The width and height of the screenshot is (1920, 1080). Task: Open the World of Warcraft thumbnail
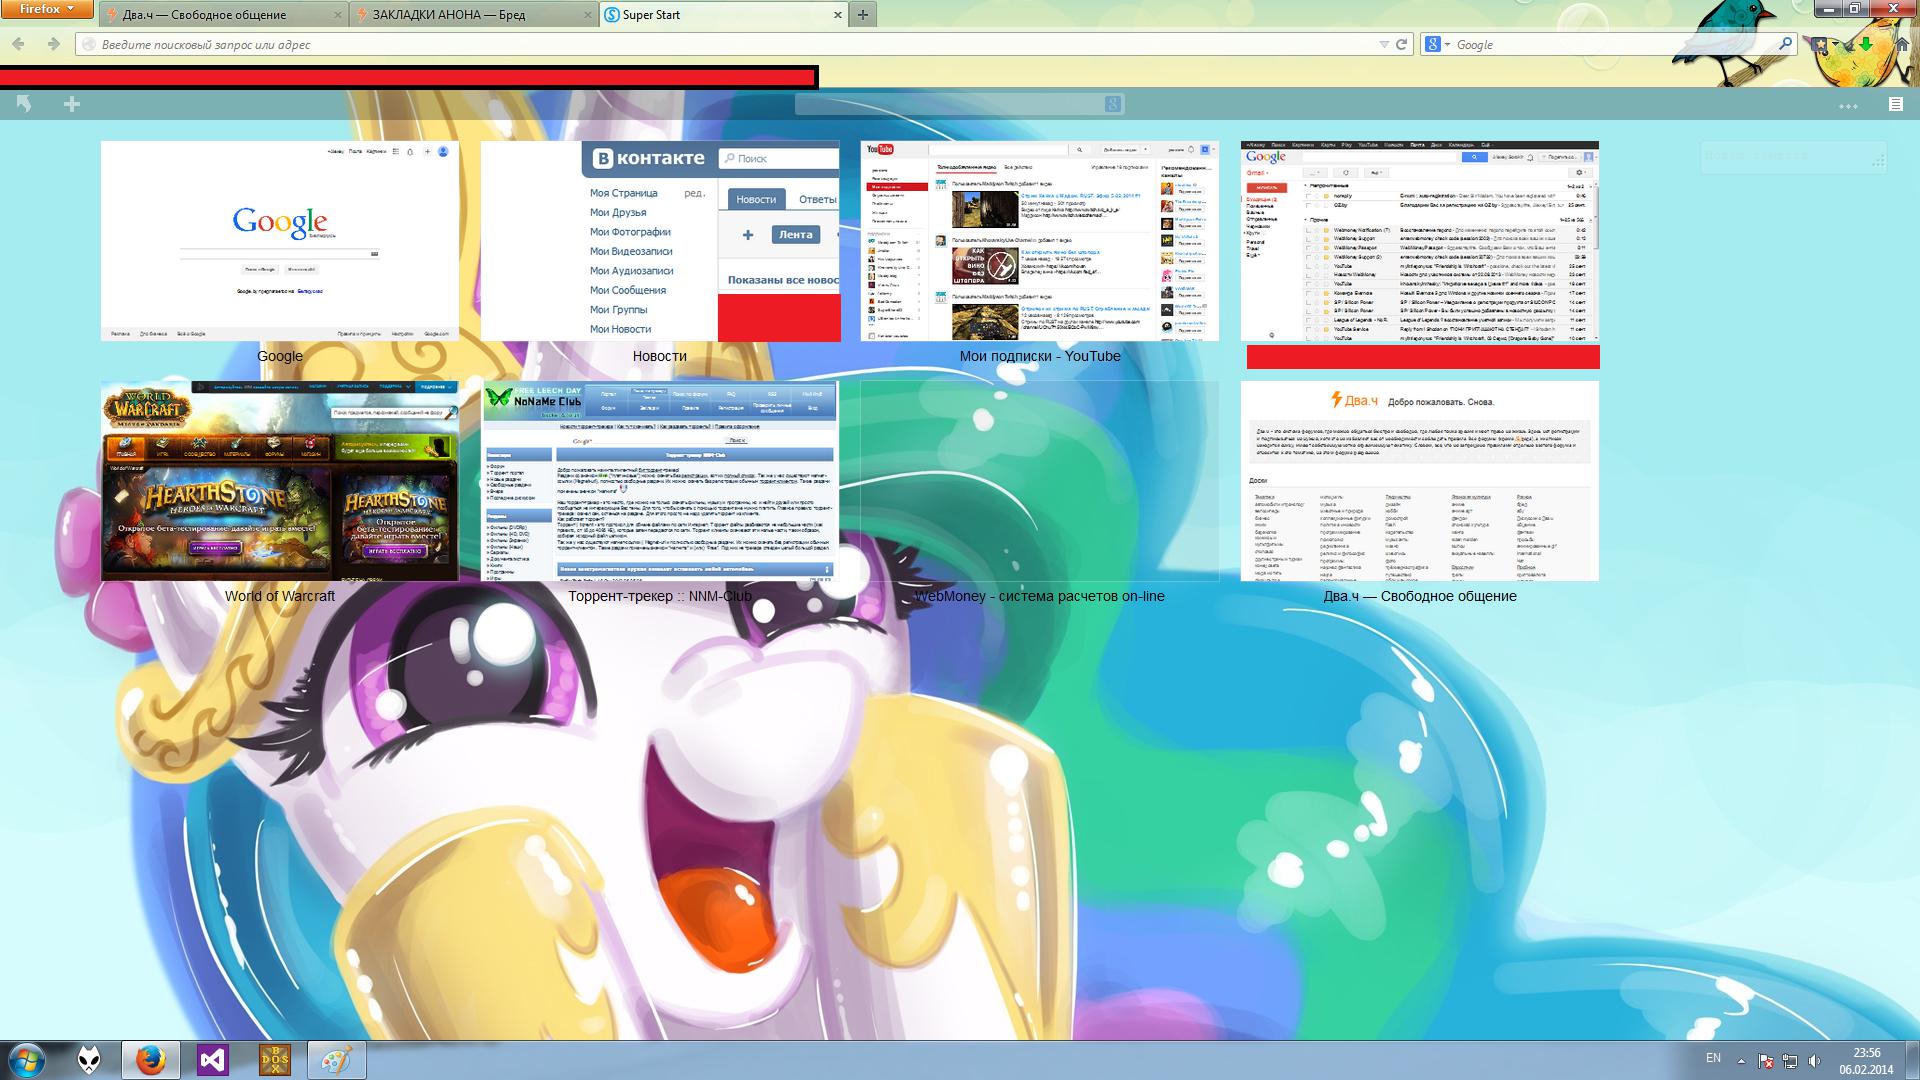[280, 481]
